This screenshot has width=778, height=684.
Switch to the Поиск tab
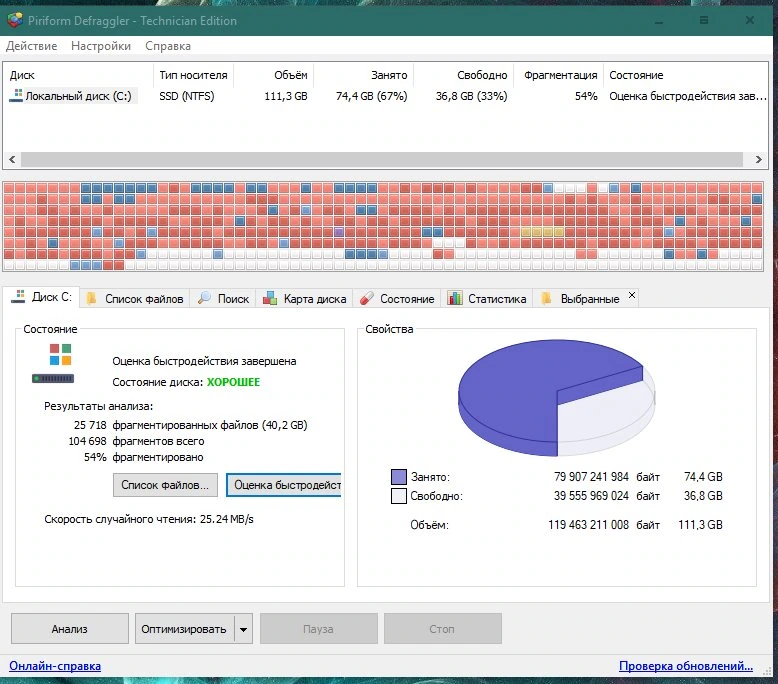tap(223, 299)
